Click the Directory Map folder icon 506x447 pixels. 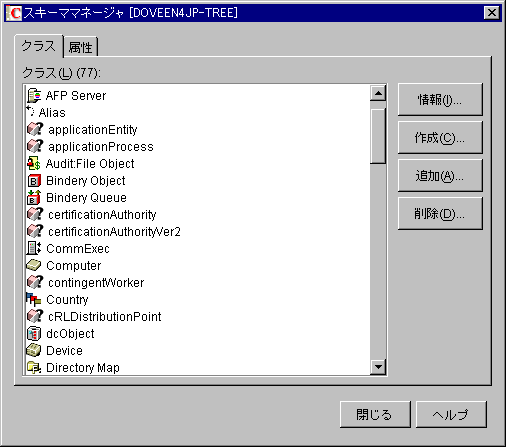point(34,368)
